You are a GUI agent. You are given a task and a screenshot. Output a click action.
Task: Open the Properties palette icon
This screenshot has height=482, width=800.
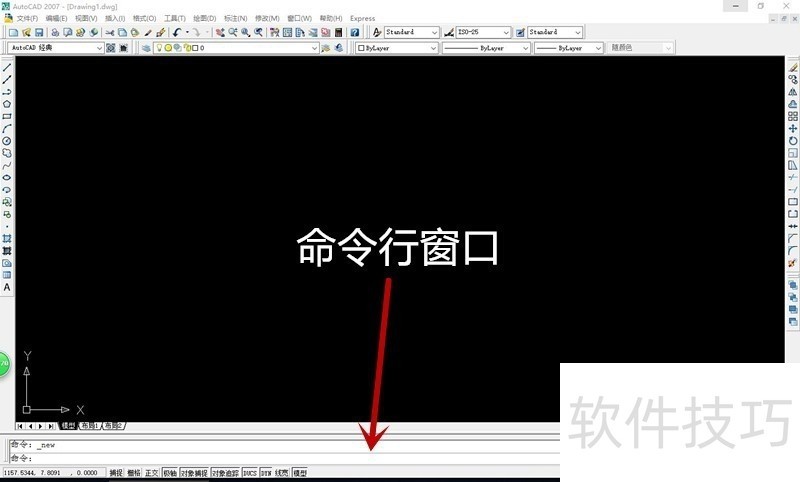click(274, 32)
